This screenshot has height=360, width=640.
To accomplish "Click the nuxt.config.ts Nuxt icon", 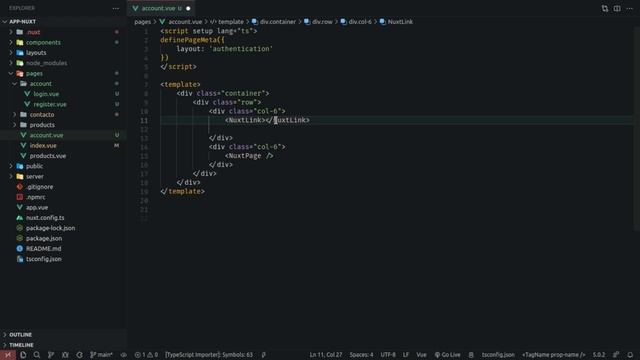I will 20,218.
